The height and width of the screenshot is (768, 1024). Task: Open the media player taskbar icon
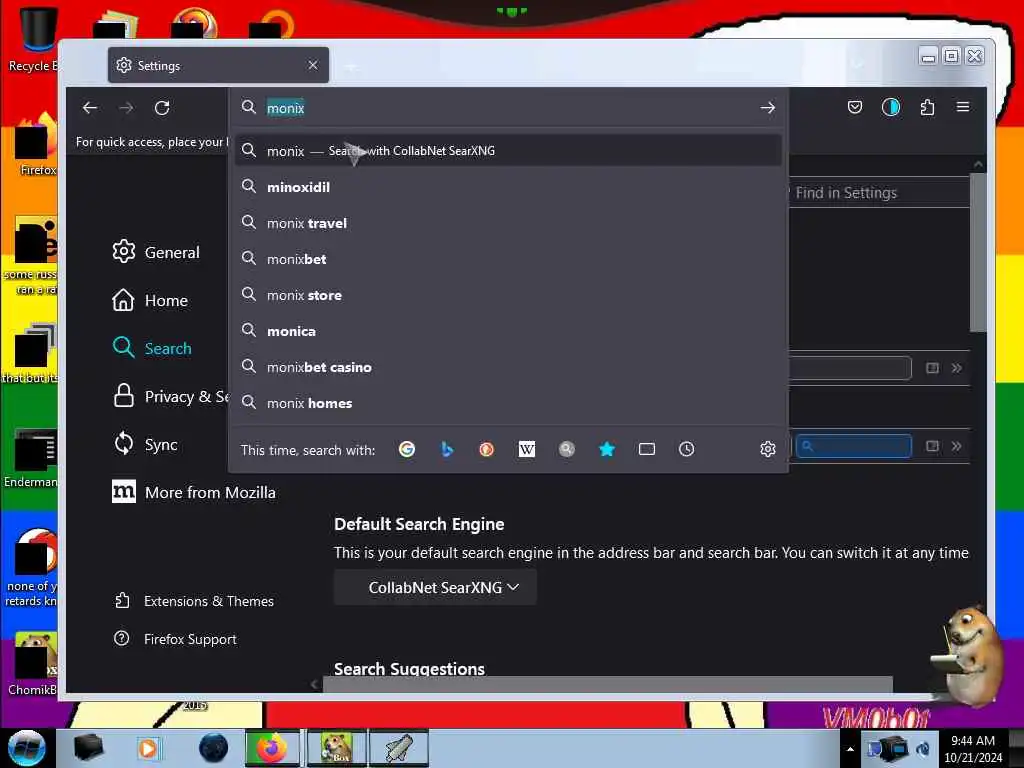(x=148, y=748)
